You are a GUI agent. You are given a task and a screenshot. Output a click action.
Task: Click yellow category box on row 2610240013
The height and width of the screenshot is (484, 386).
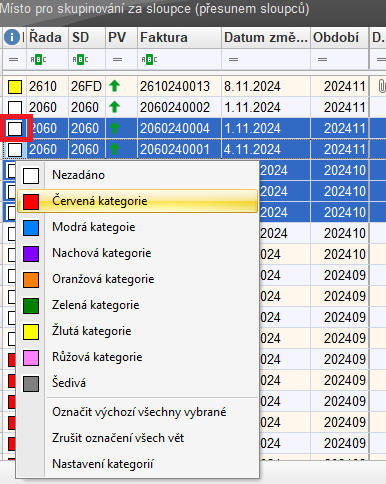pos(15,87)
